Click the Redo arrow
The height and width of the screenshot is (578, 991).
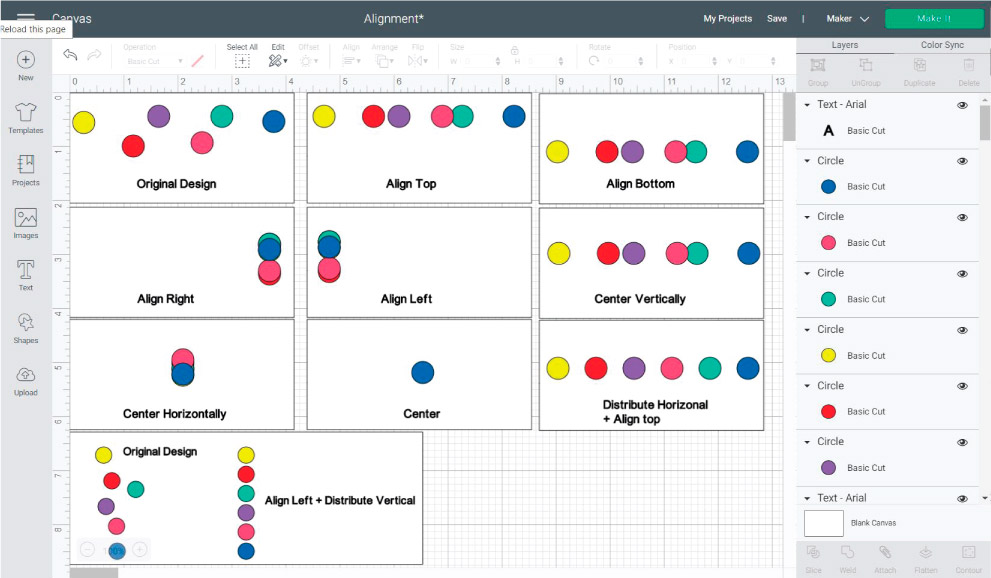click(94, 55)
